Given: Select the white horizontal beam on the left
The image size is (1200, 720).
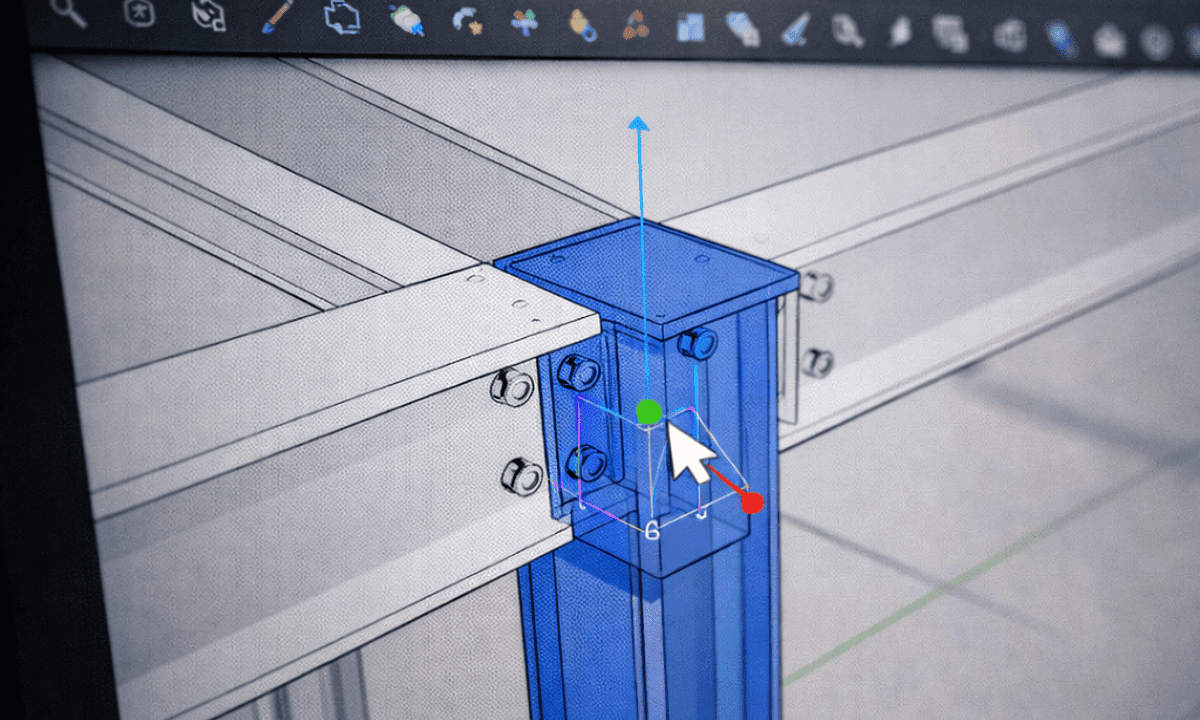Looking at the screenshot, I should (300, 400).
